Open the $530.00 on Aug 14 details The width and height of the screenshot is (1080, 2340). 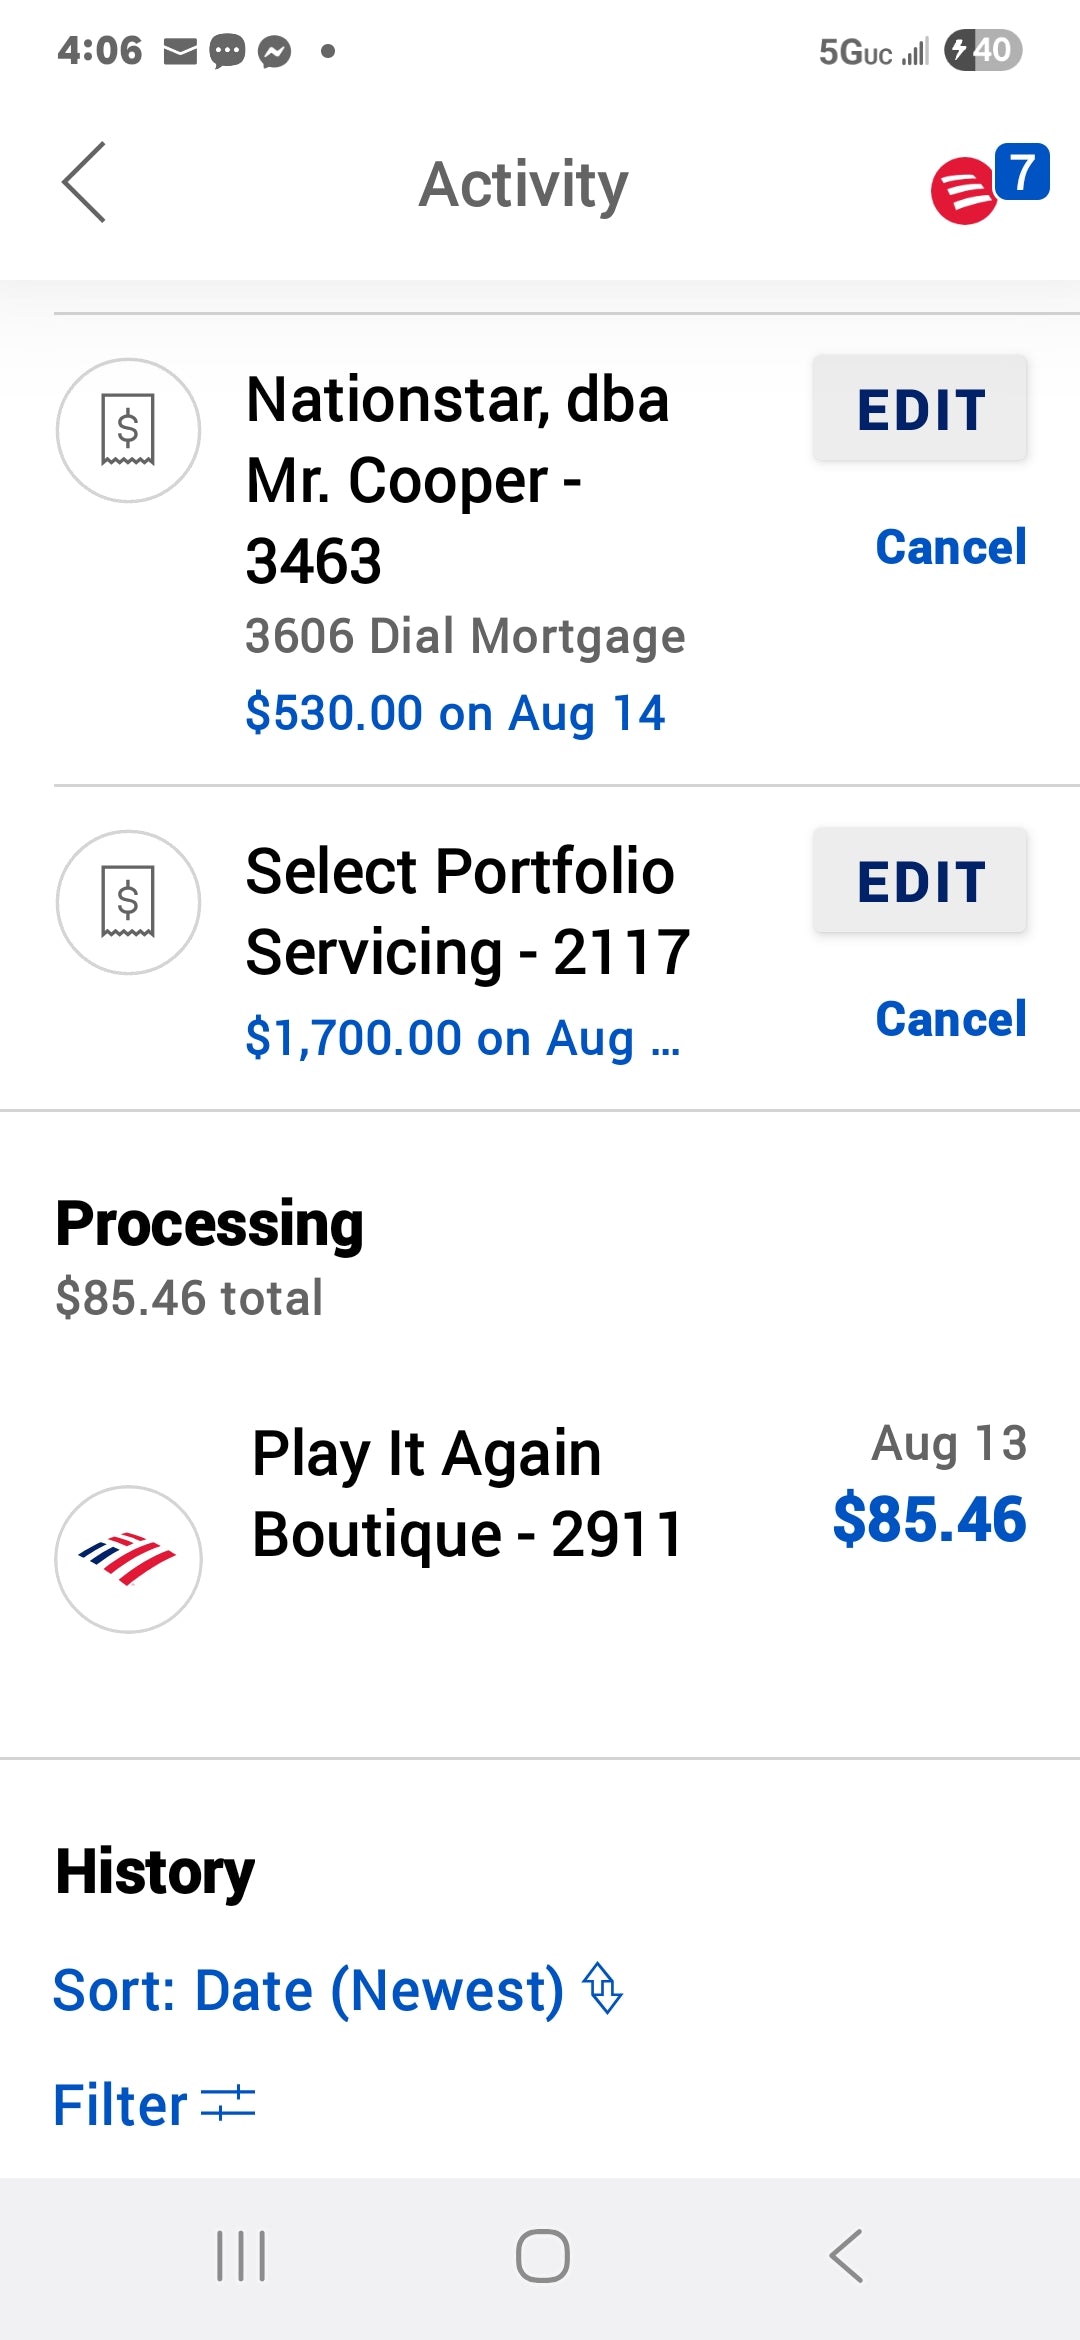[x=455, y=713]
